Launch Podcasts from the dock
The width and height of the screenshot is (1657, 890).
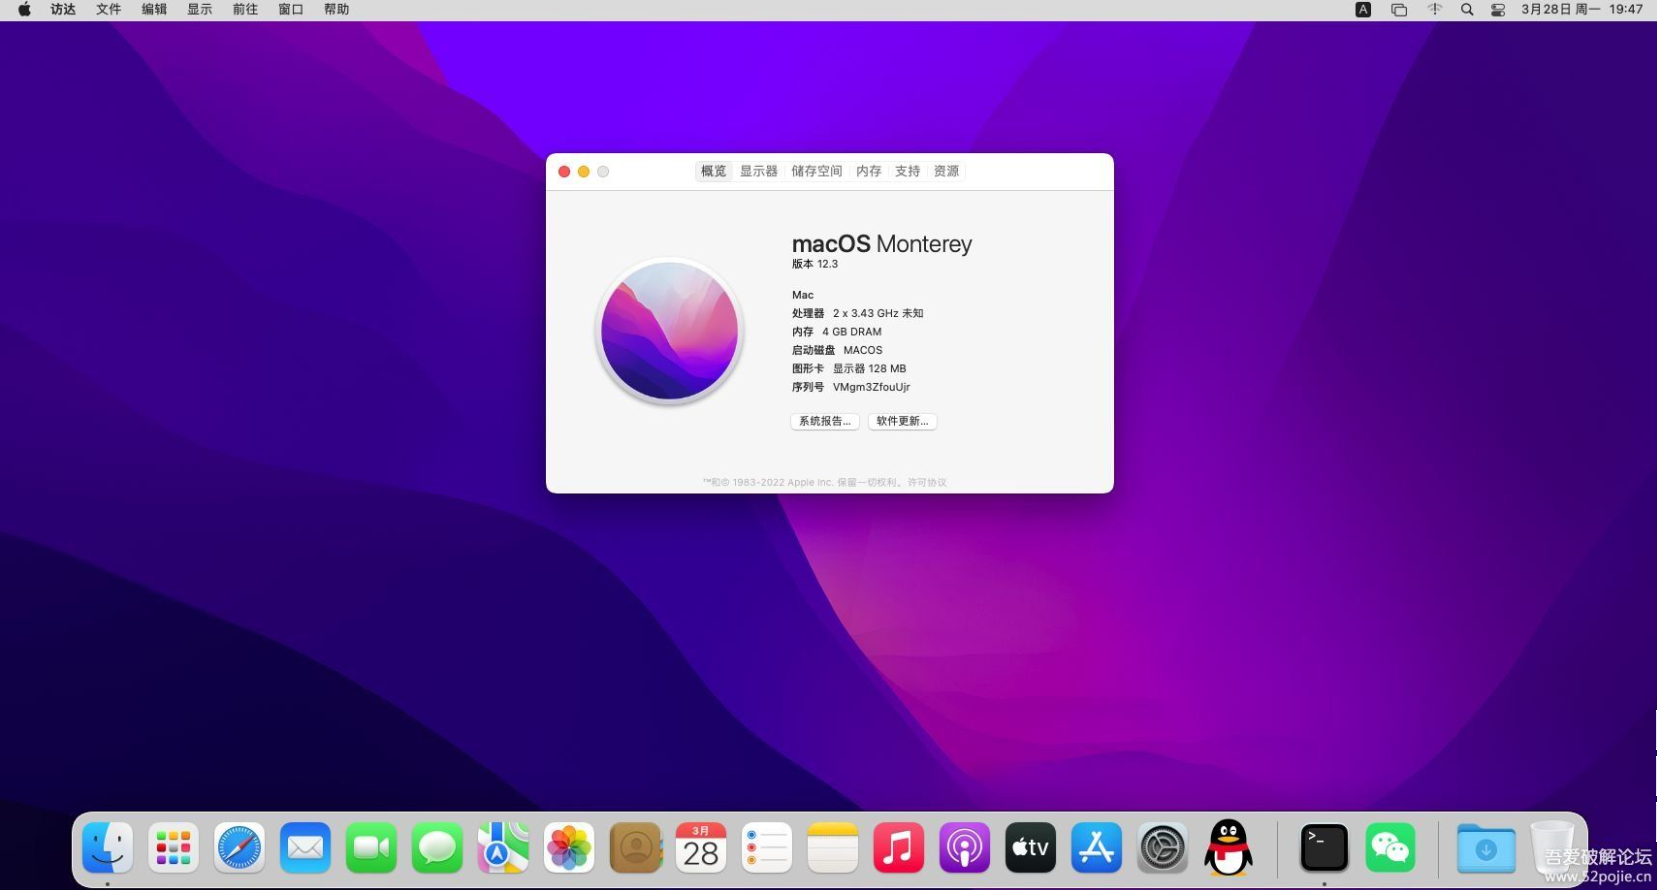(964, 848)
